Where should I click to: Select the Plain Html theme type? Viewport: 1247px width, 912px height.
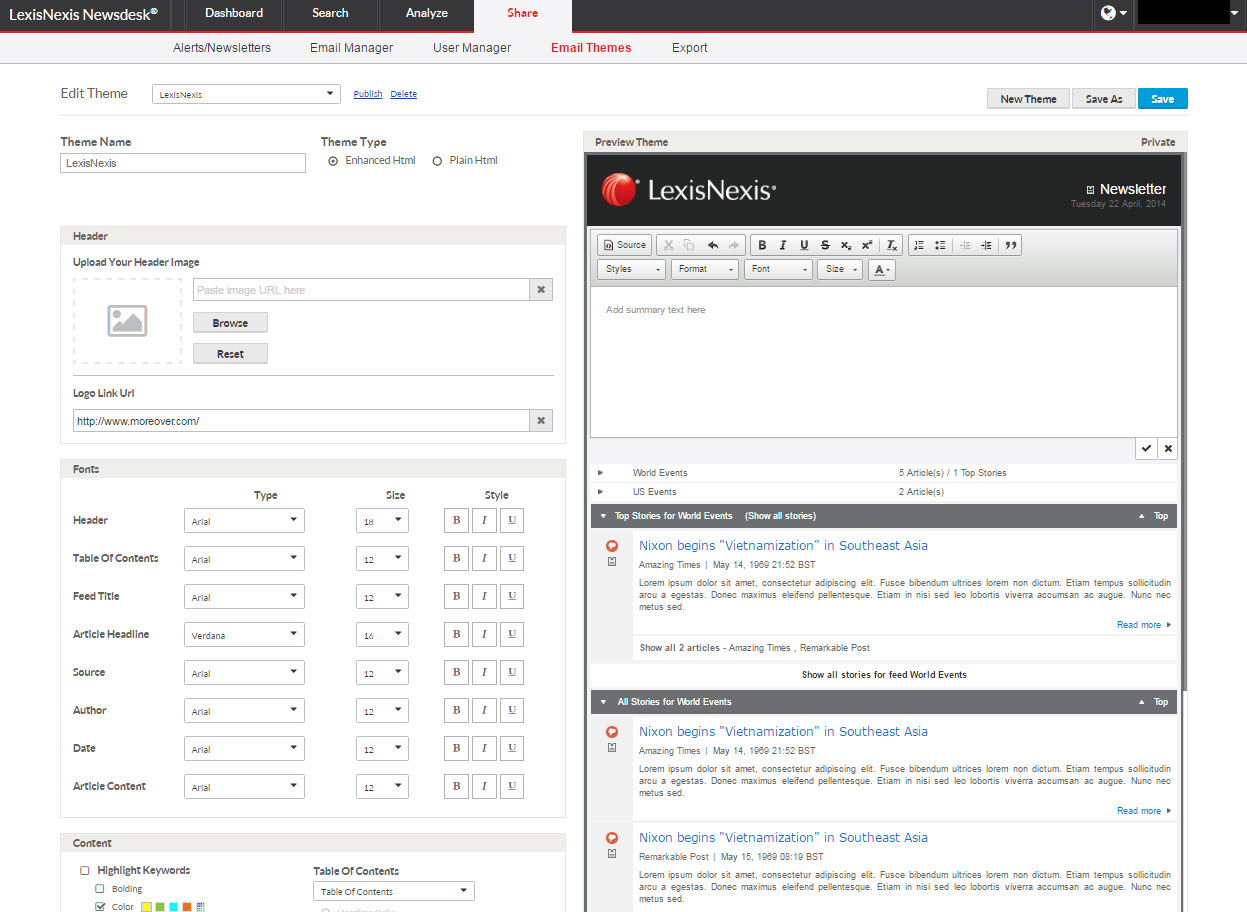click(437, 161)
